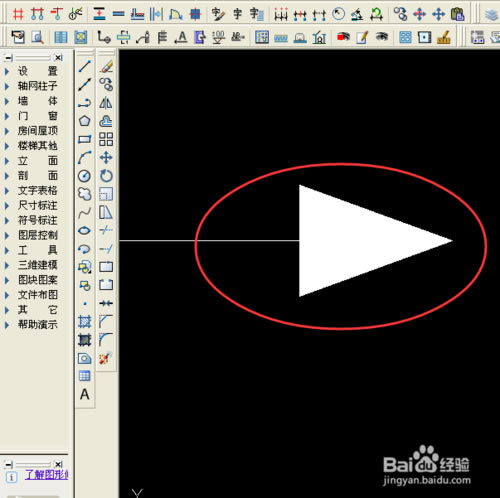Open the Array tool icon
500x498 pixels.
click(x=106, y=139)
